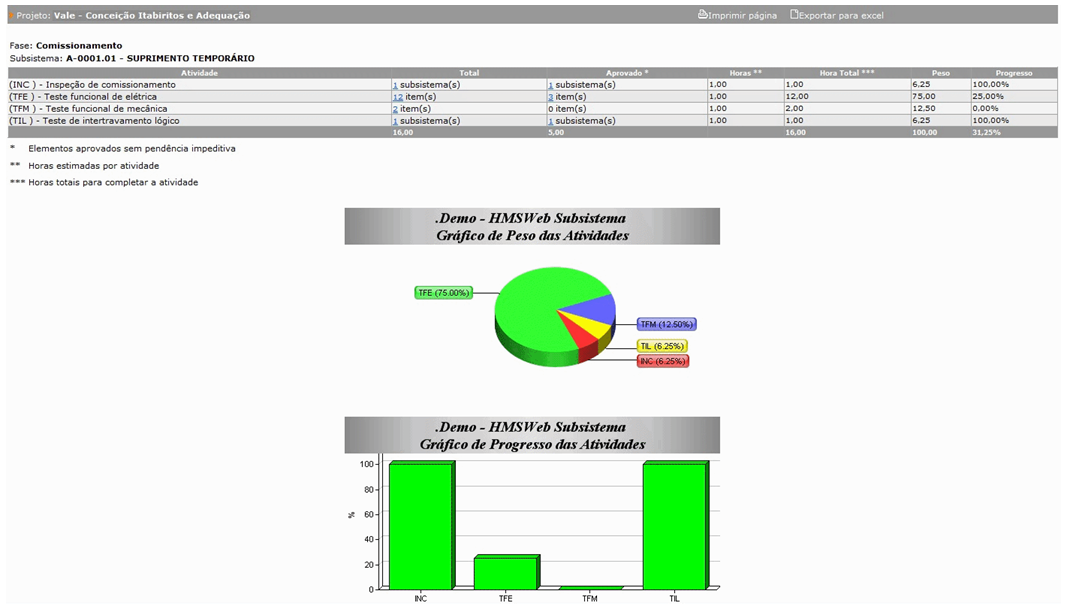
Task: Open the Imprimir página link
Action: pyautogui.click(x=742, y=16)
